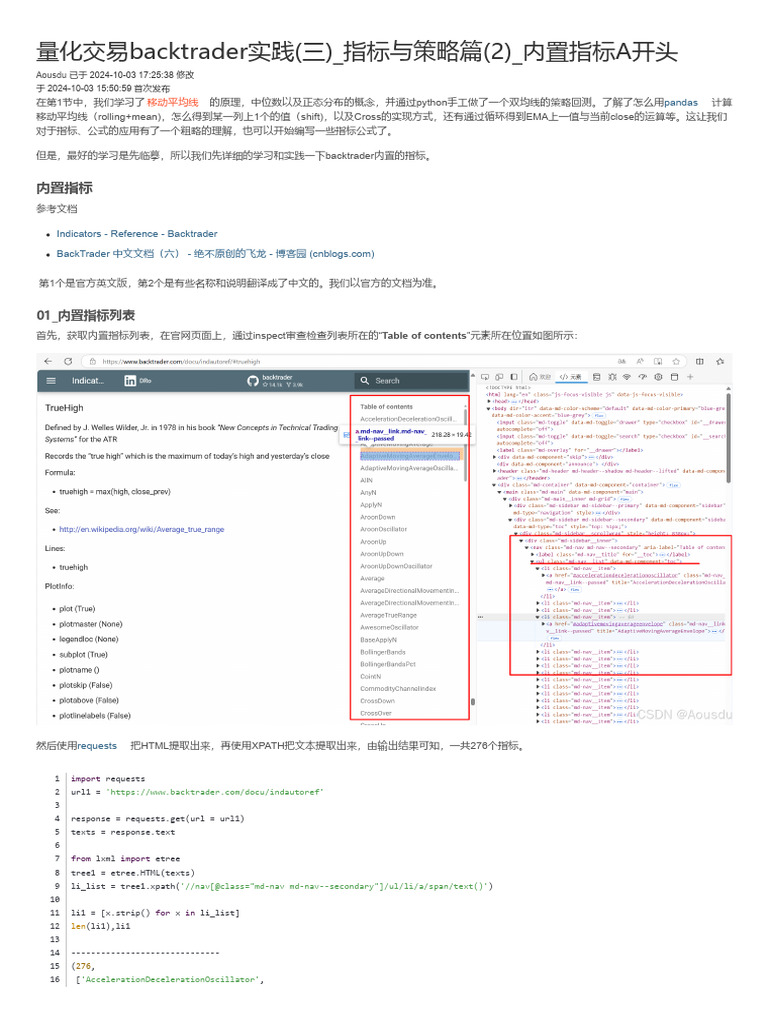Open Indicators - Reference - Backtrader link
Image resolution: width=768 pixels, height=1024 pixels.
click(x=136, y=234)
